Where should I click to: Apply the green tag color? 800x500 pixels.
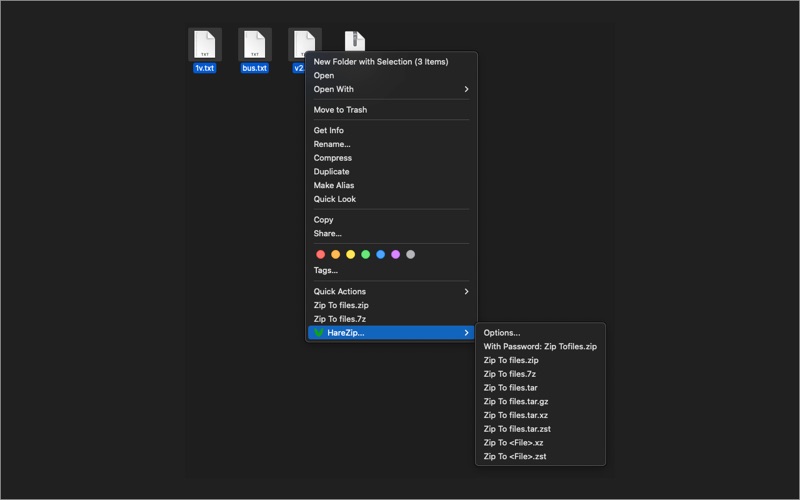click(365, 255)
